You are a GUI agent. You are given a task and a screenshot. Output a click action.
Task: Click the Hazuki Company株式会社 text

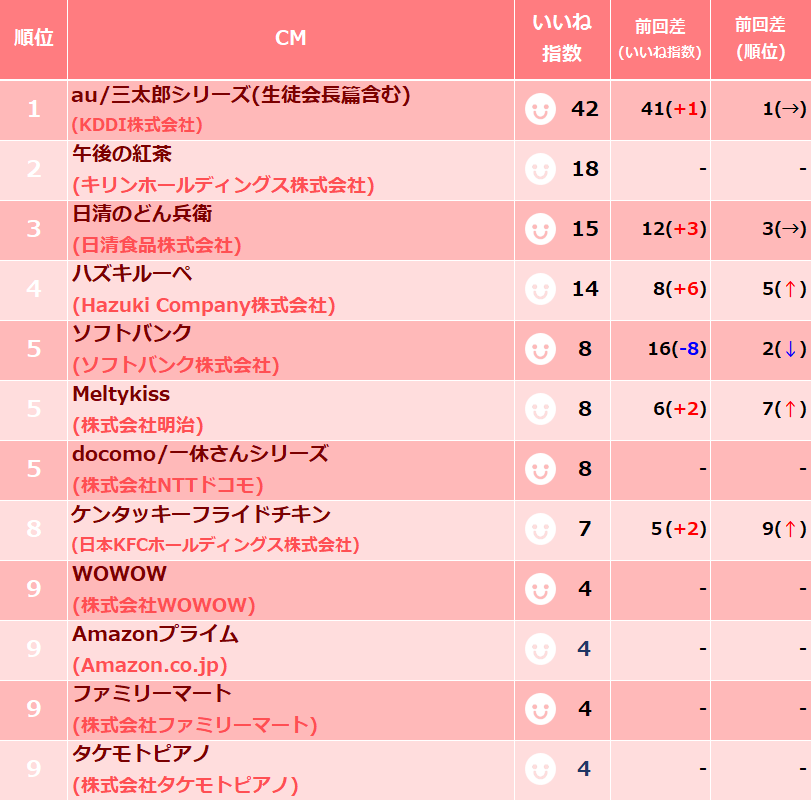point(204,305)
